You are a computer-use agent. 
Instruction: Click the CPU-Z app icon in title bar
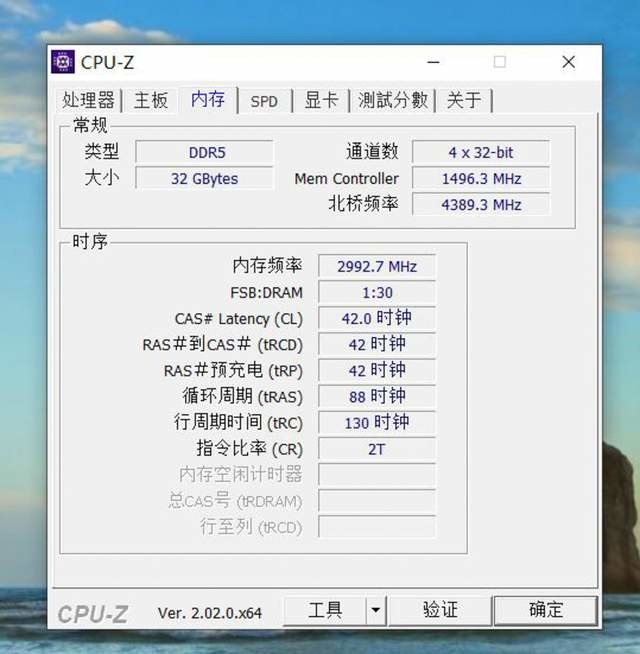(x=63, y=62)
